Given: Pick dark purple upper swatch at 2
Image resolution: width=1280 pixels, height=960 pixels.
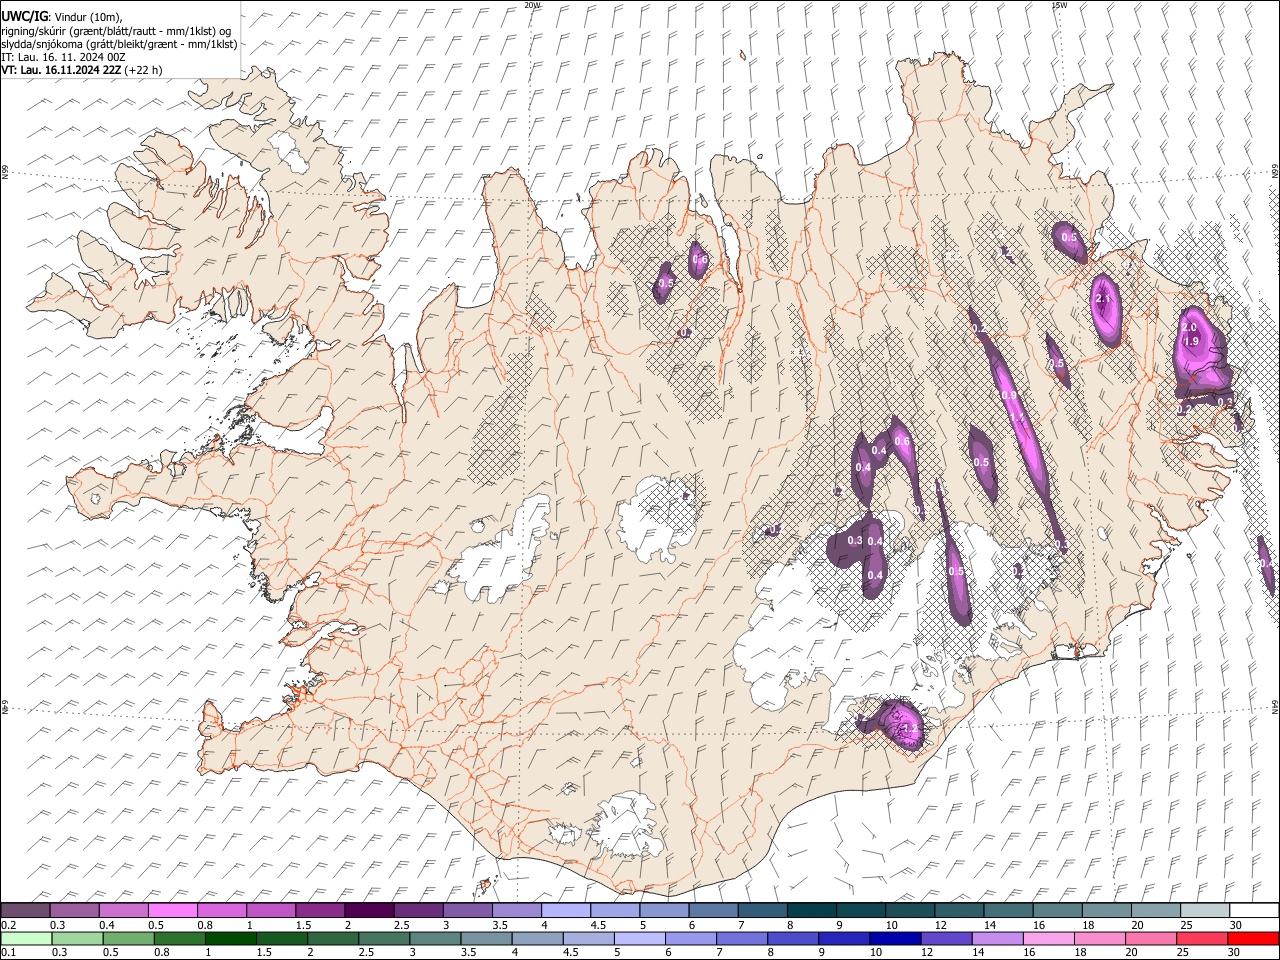Looking at the screenshot, I should tap(369, 911).
